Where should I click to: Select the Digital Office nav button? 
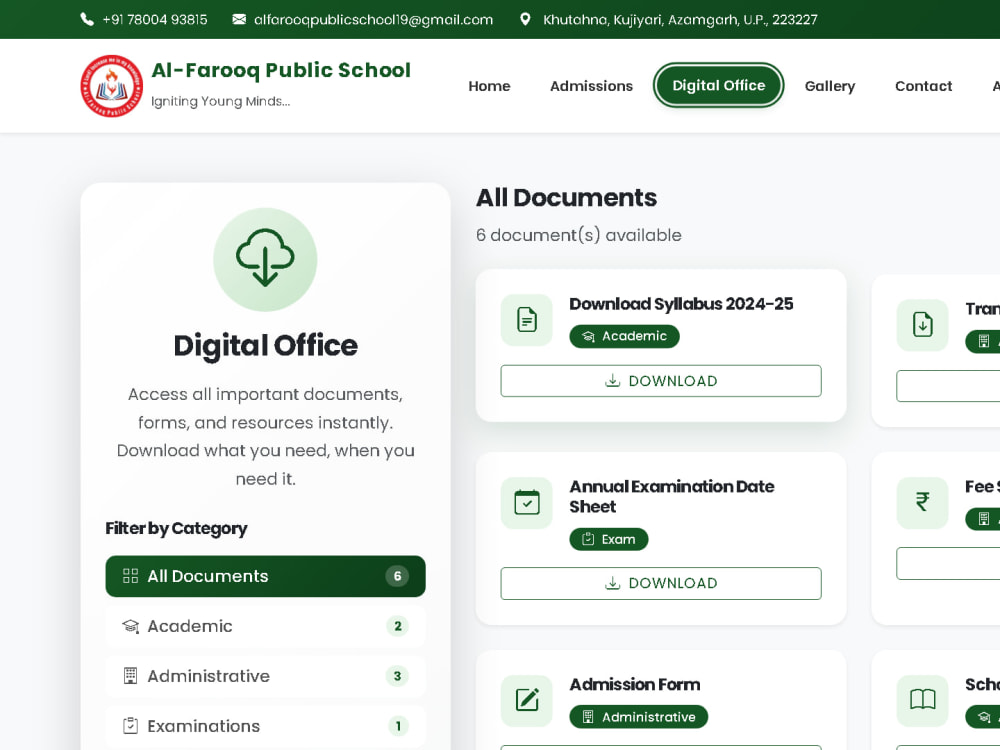pyautogui.click(x=718, y=85)
